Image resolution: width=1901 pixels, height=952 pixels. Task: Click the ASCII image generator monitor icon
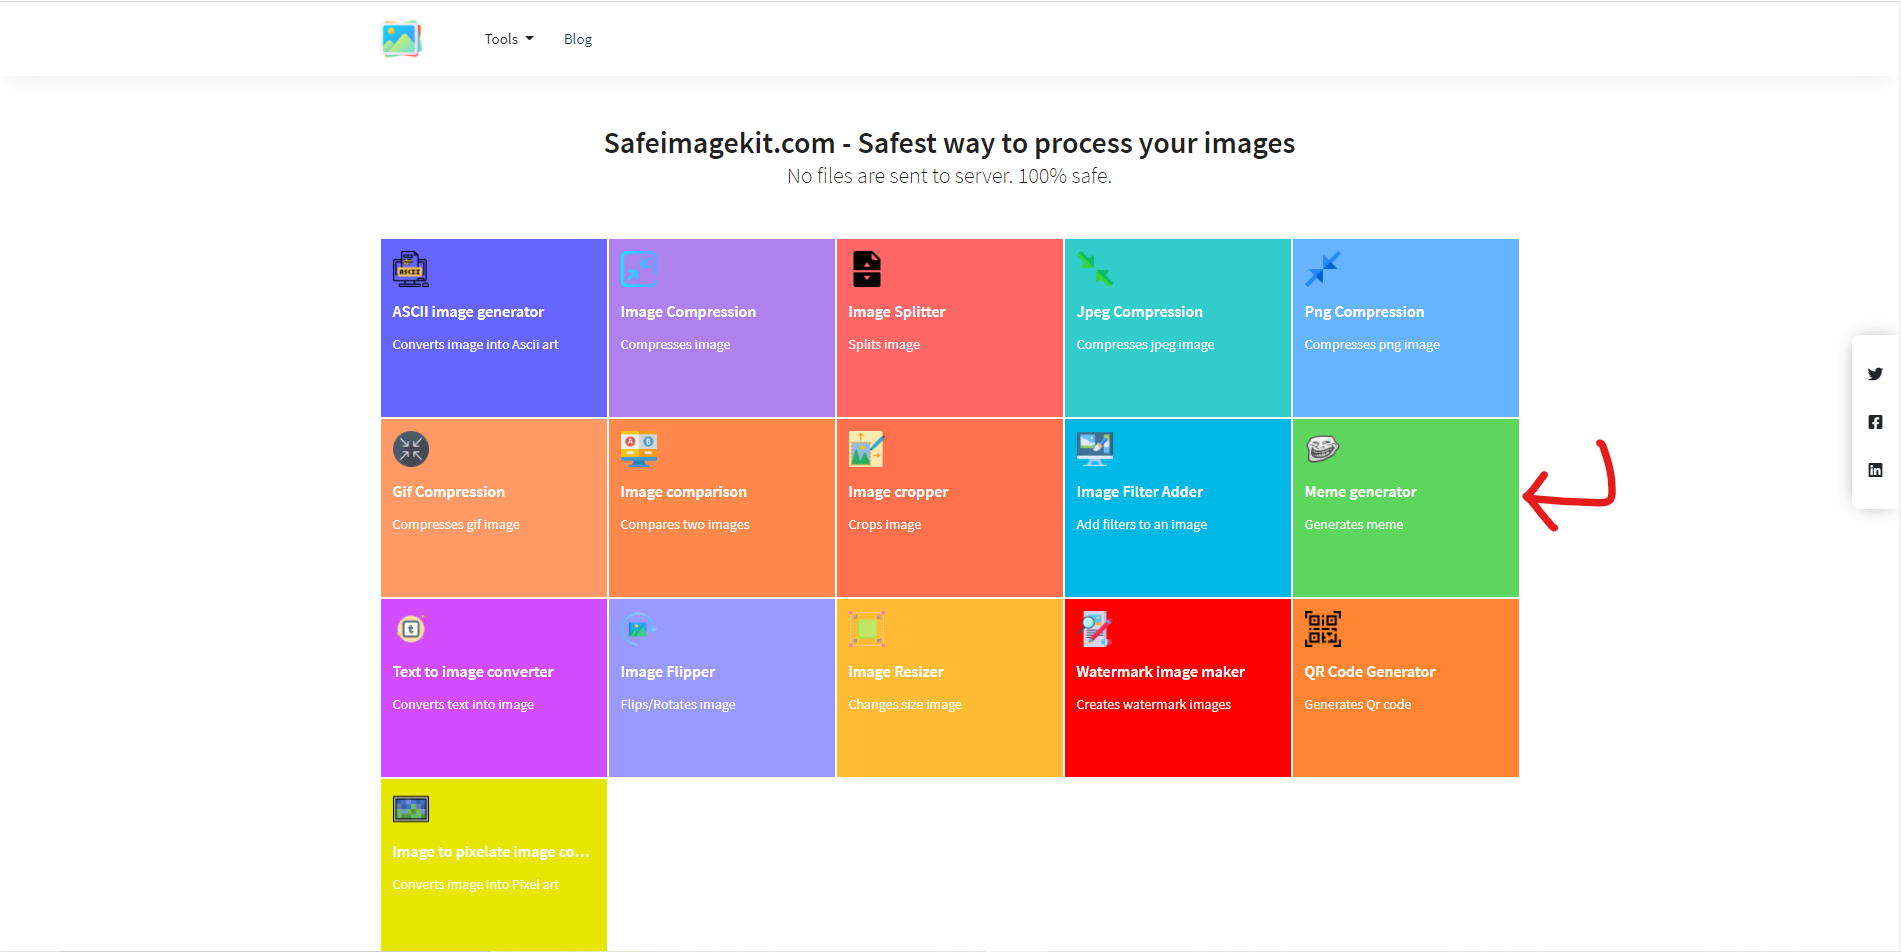click(411, 269)
